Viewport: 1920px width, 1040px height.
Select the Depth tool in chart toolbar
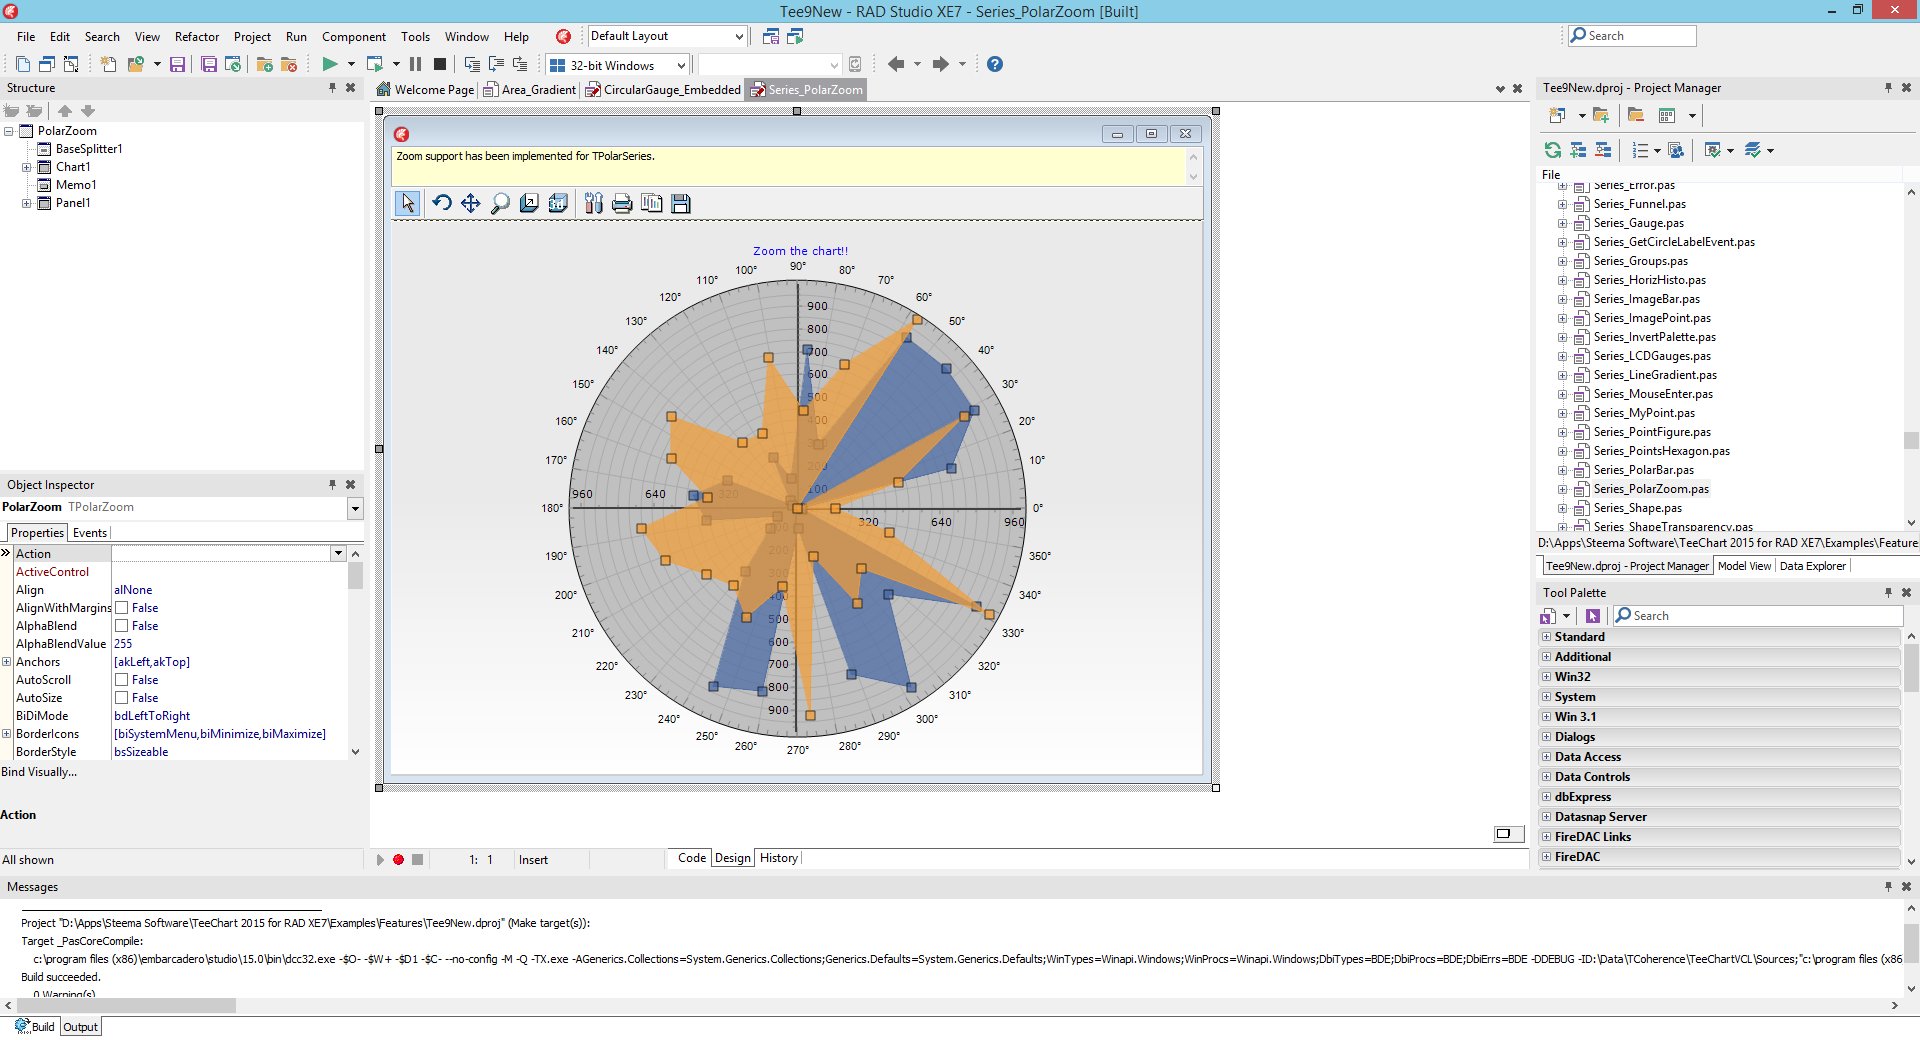coord(529,203)
